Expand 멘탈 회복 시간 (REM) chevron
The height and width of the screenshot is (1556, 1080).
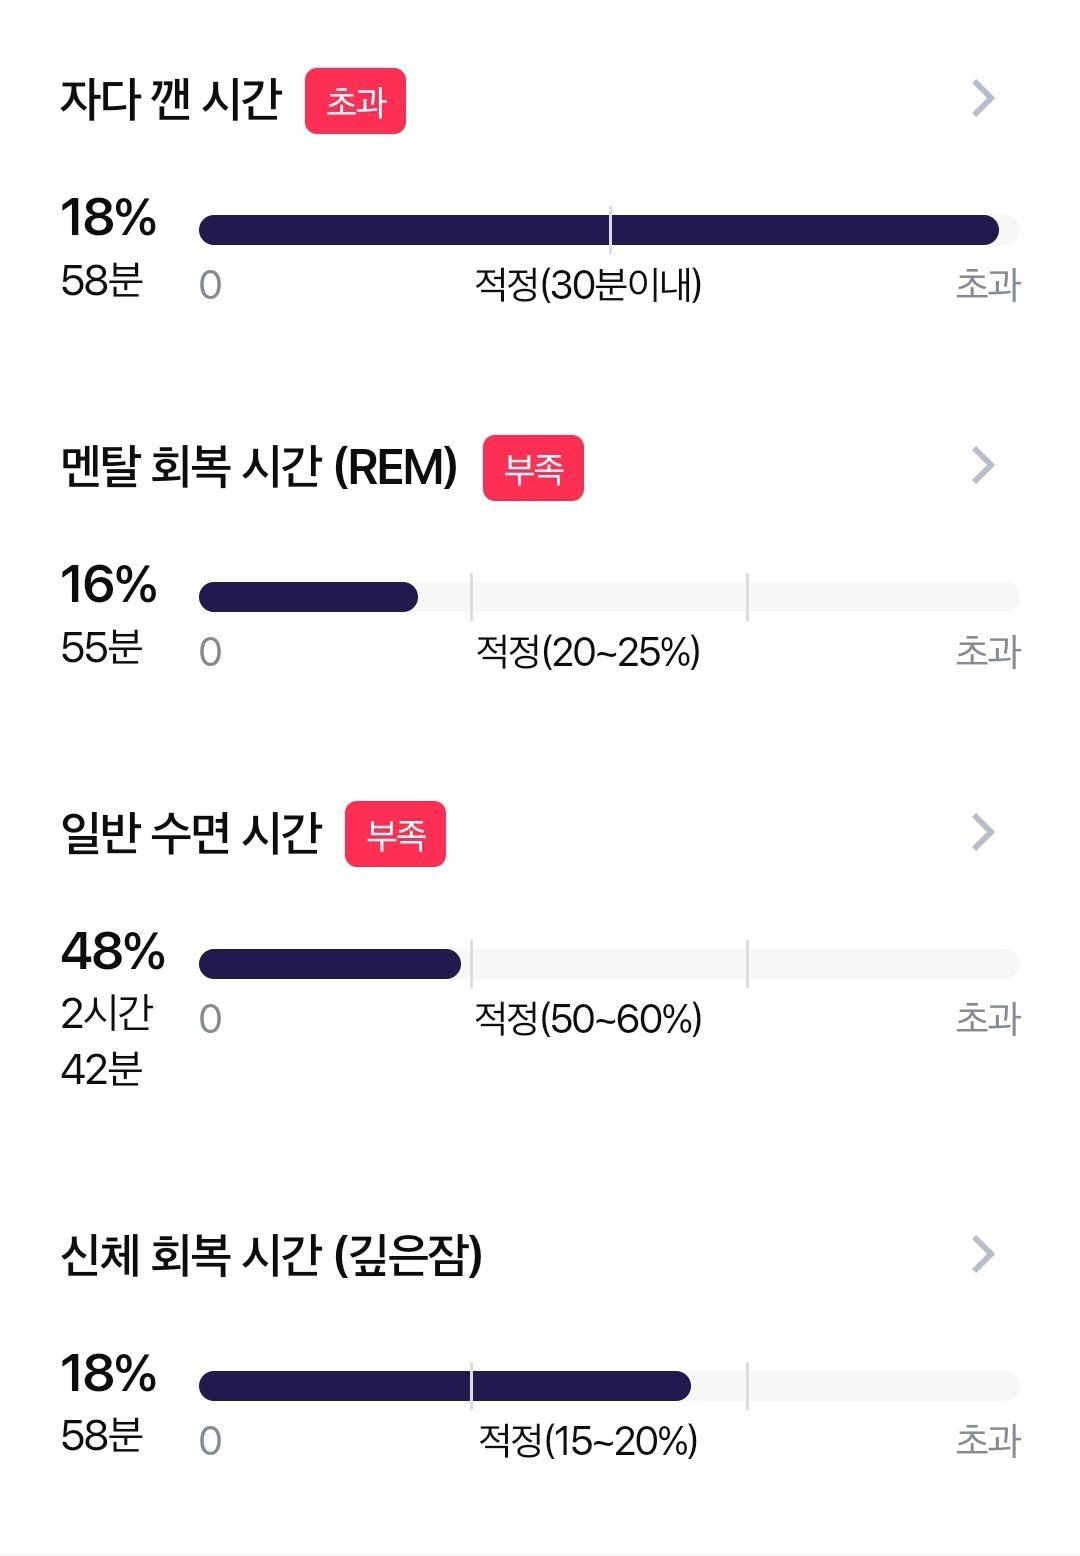(x=984, y=465)
